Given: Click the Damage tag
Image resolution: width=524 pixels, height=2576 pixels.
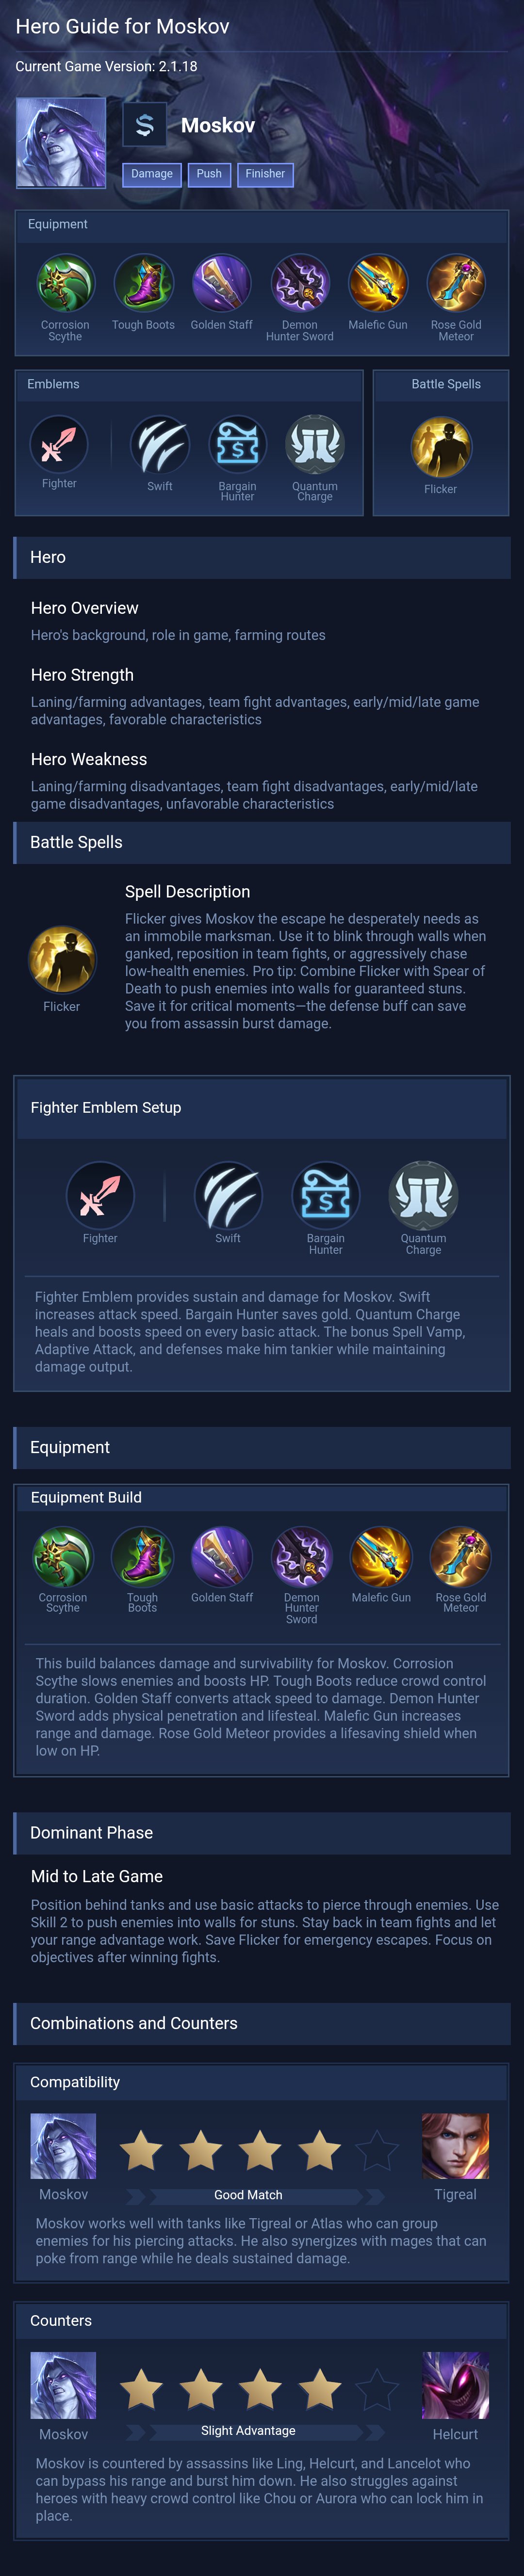Looking at the screenshot, I should click(x=152, y=174).
